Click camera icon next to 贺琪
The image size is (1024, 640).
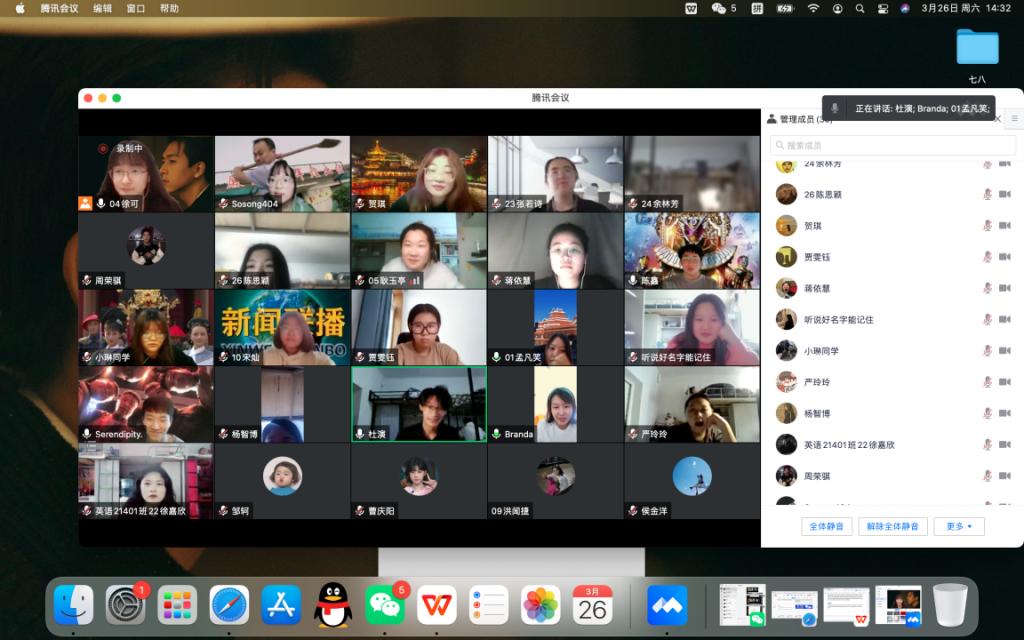pyautogui.click(x=1004, y=226)
